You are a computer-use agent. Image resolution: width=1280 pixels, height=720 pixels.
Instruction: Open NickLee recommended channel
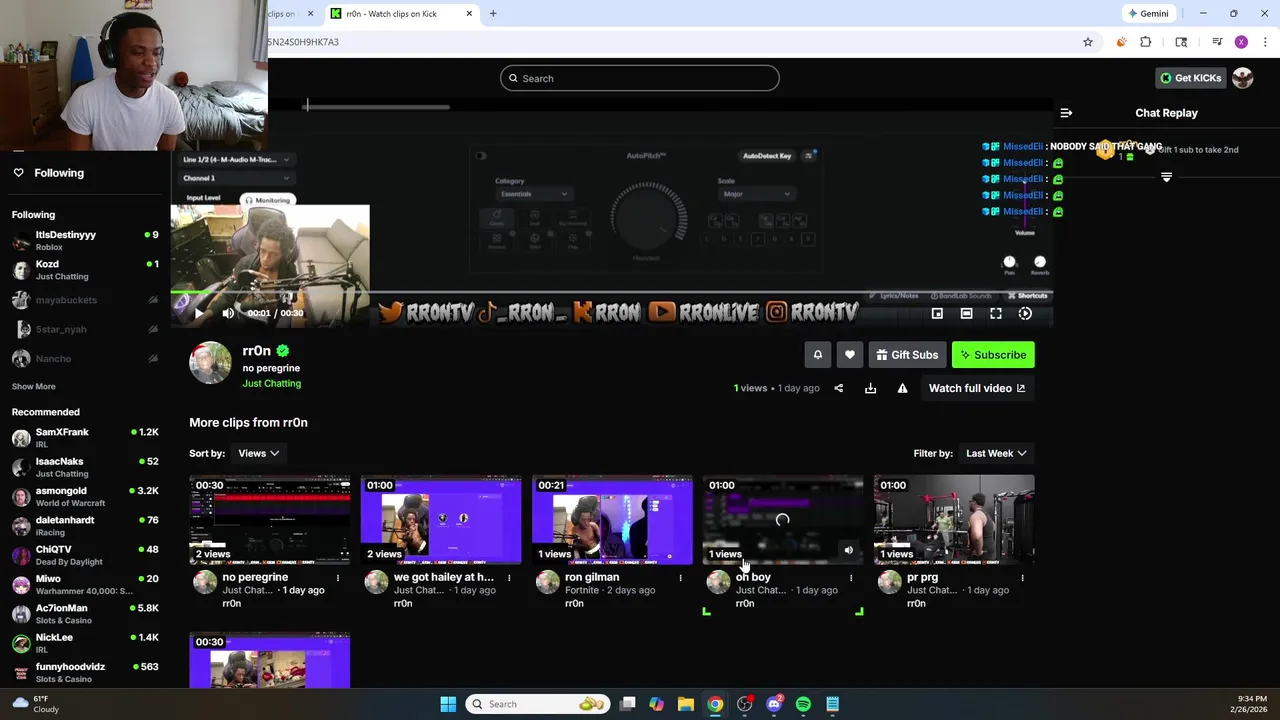85,643
